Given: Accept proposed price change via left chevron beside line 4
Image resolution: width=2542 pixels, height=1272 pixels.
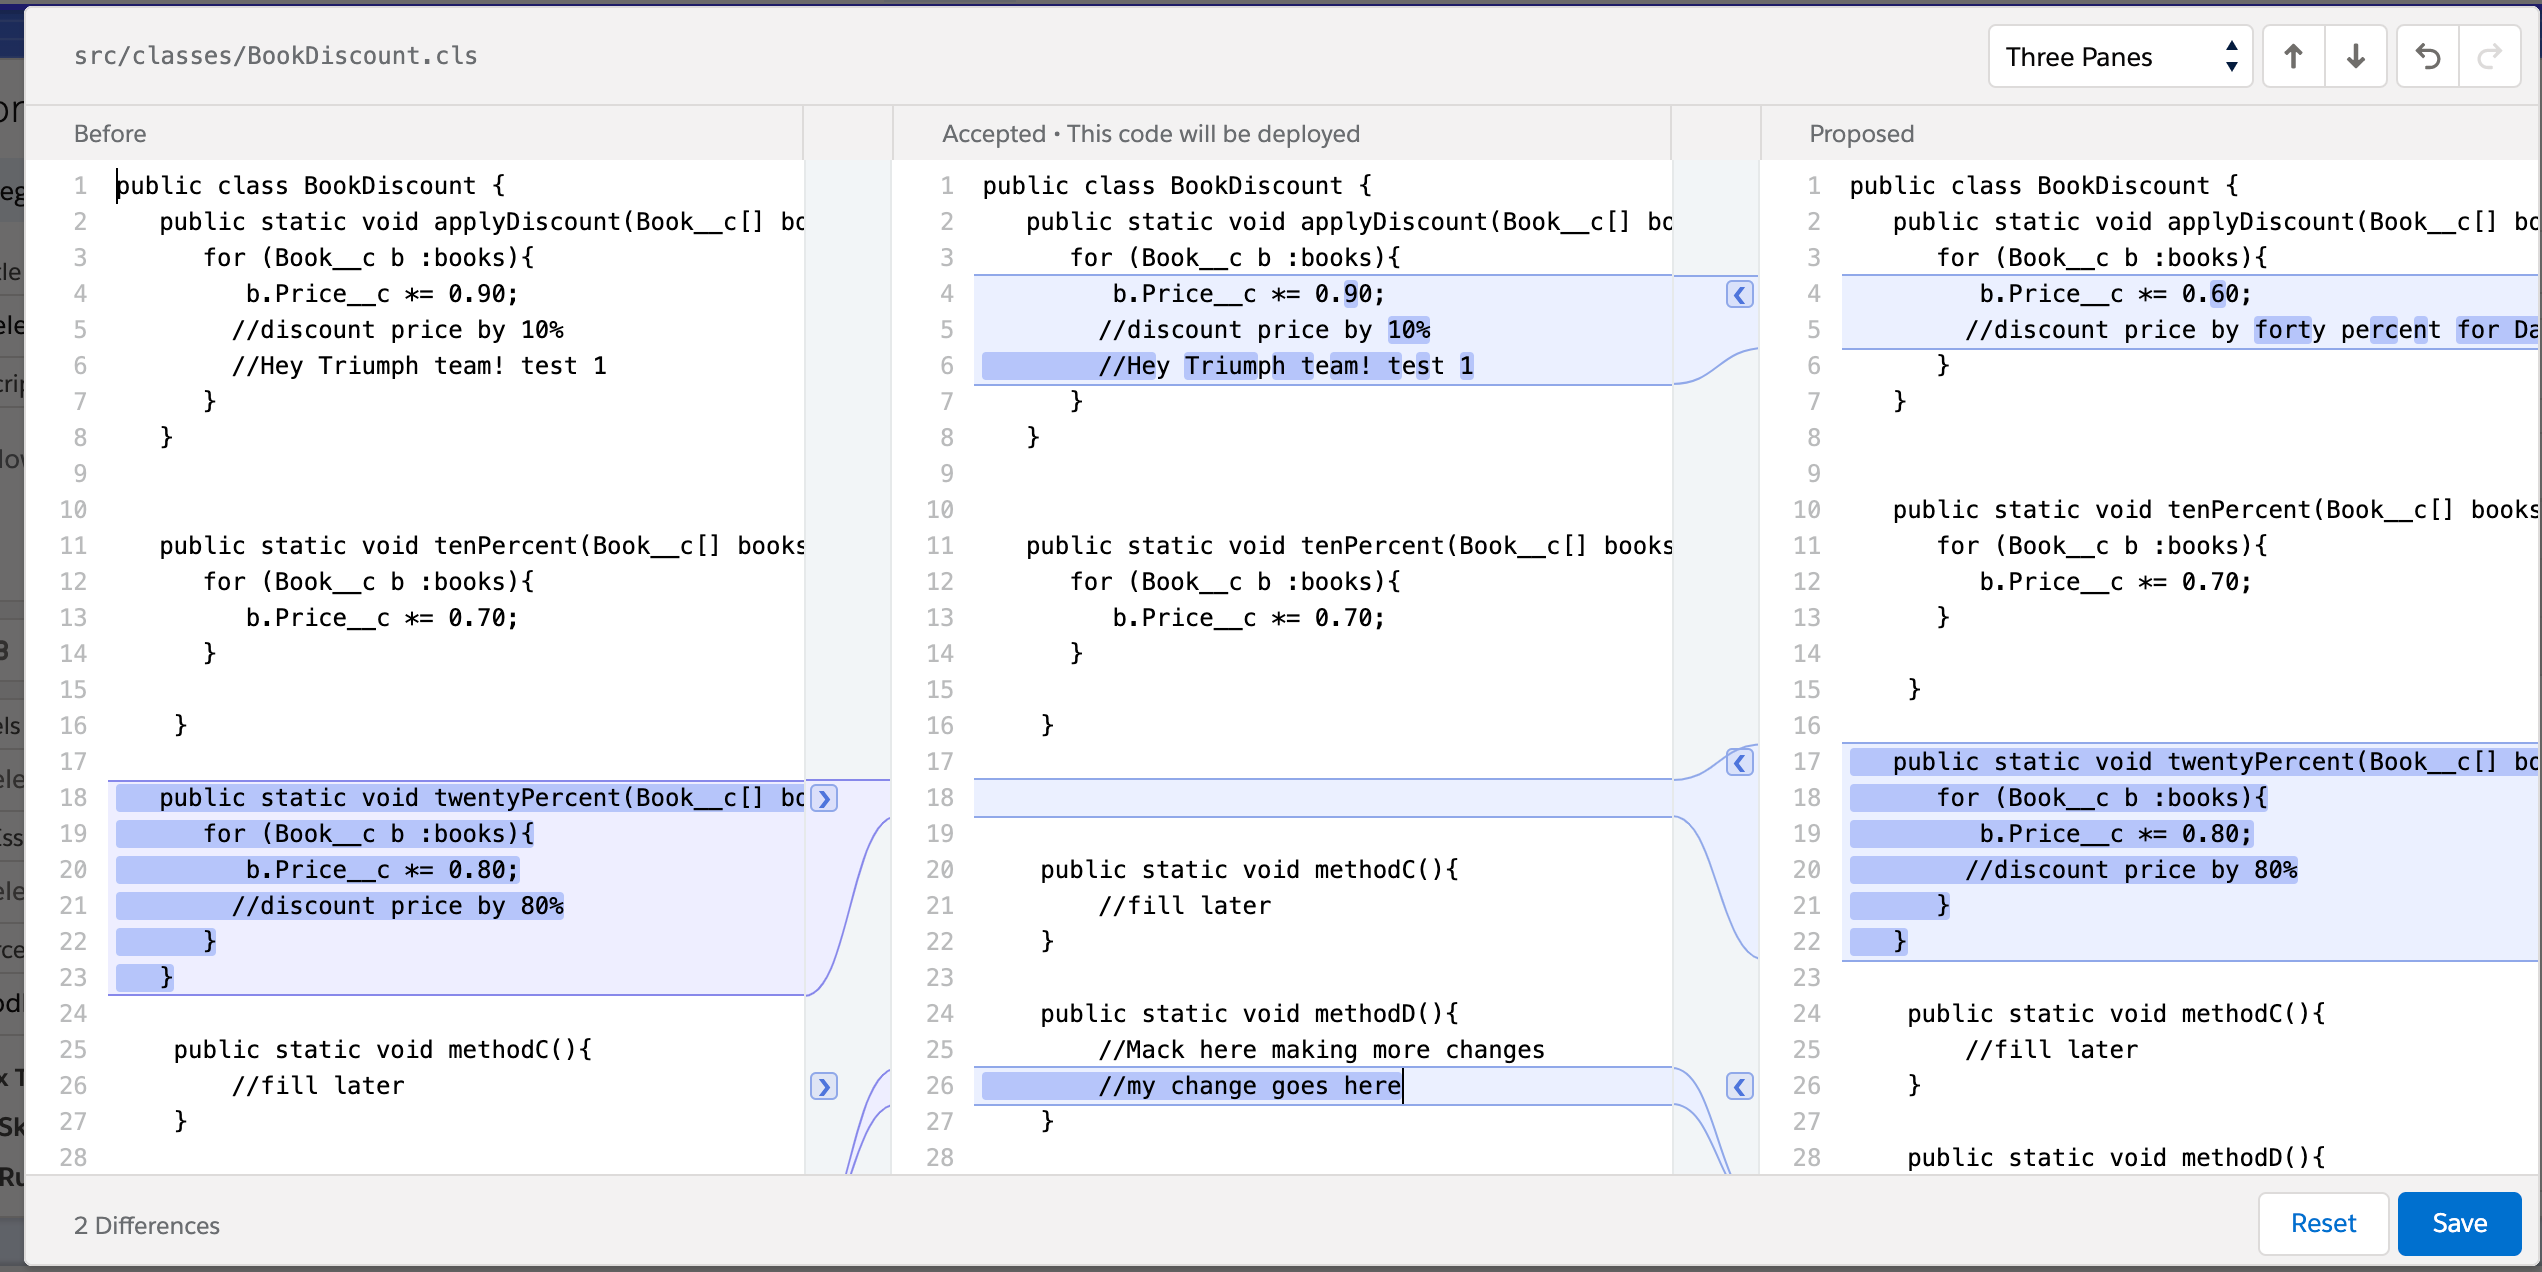Looking at the screenshot, I should click(x=1740, y=294).
